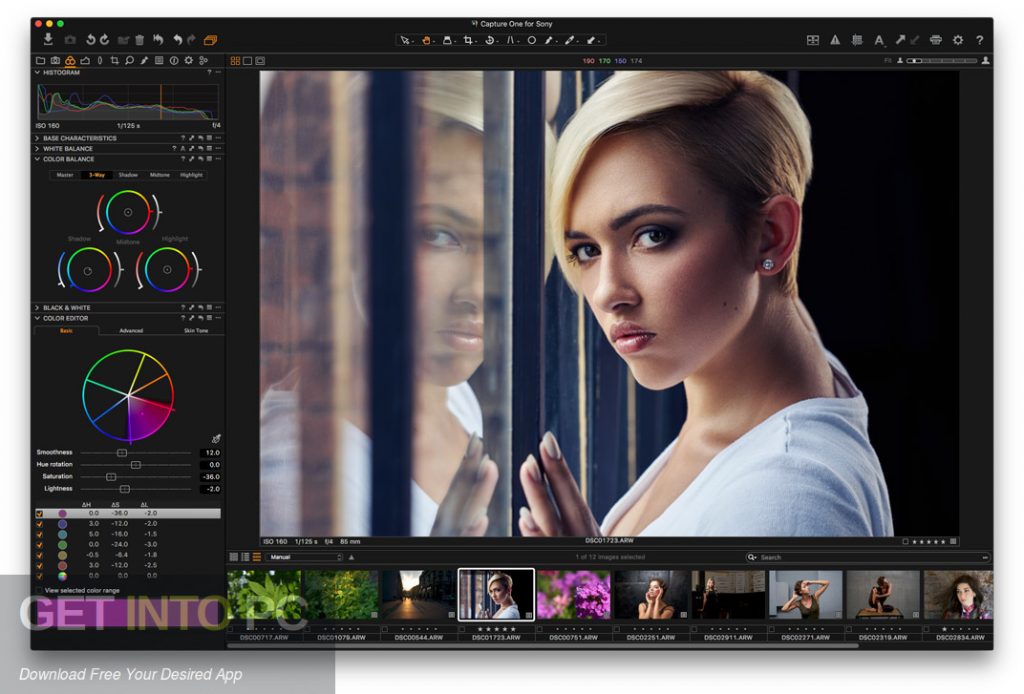Open the Color tool tab icon
The image size is (1024, 694).
click(x=70, y=61)
